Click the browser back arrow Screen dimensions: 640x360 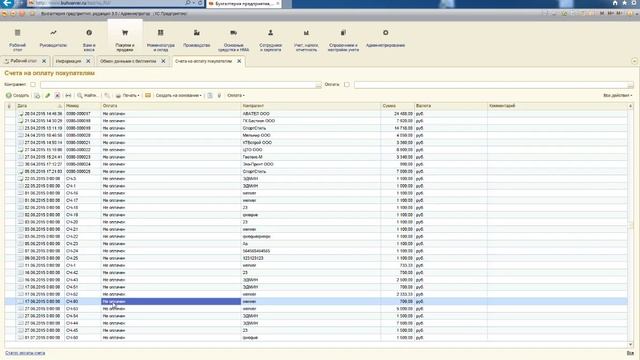coord(7,3)
